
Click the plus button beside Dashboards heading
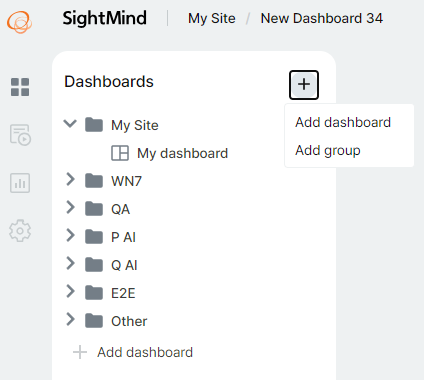tap(304, 85)
